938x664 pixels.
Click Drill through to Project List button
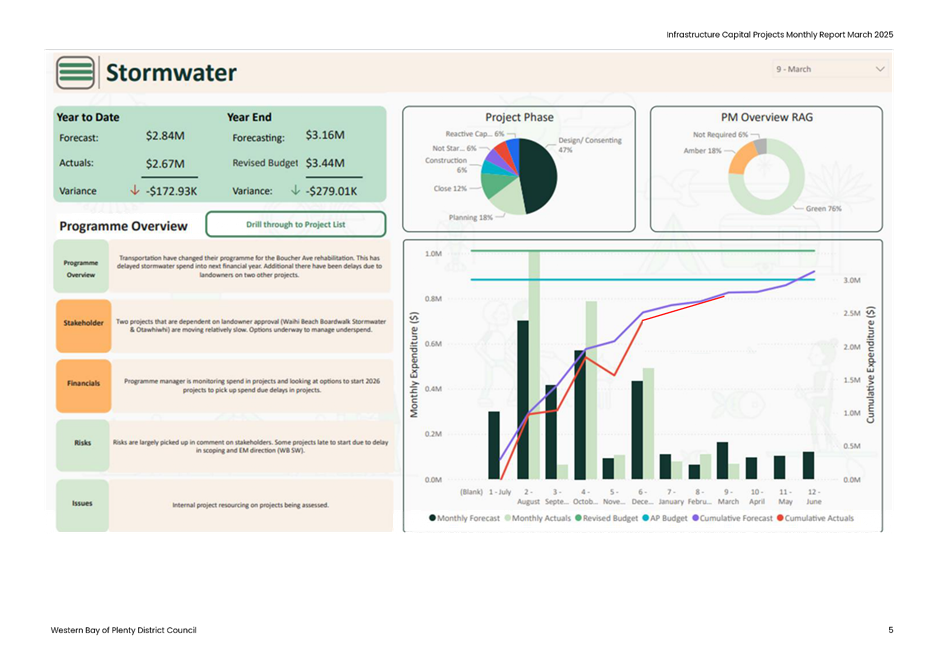[295, 225]
